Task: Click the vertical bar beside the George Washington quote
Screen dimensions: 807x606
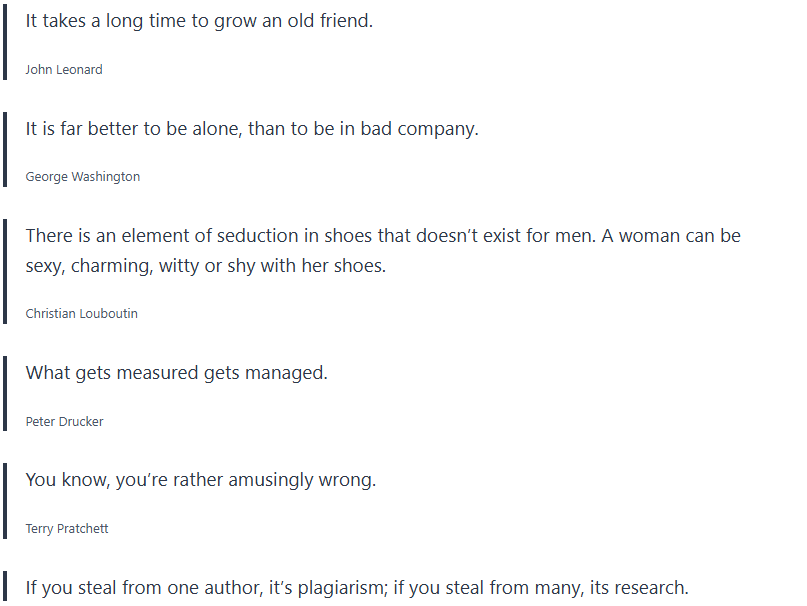Action: (5, 150)
